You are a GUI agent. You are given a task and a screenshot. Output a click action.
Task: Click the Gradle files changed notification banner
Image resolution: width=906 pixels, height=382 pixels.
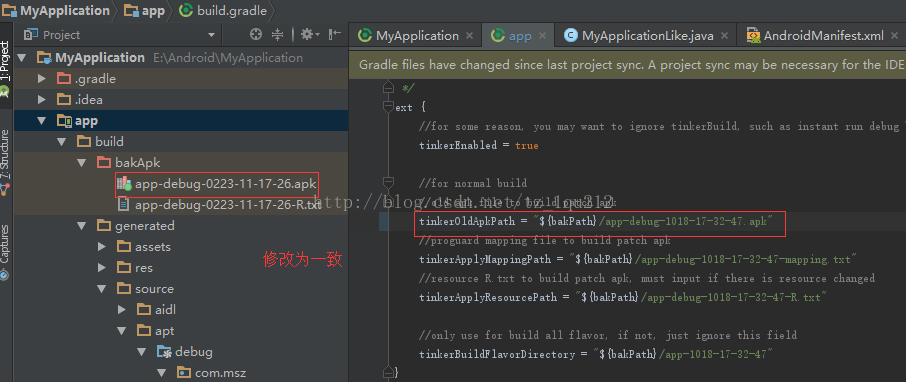coord(627,65)
